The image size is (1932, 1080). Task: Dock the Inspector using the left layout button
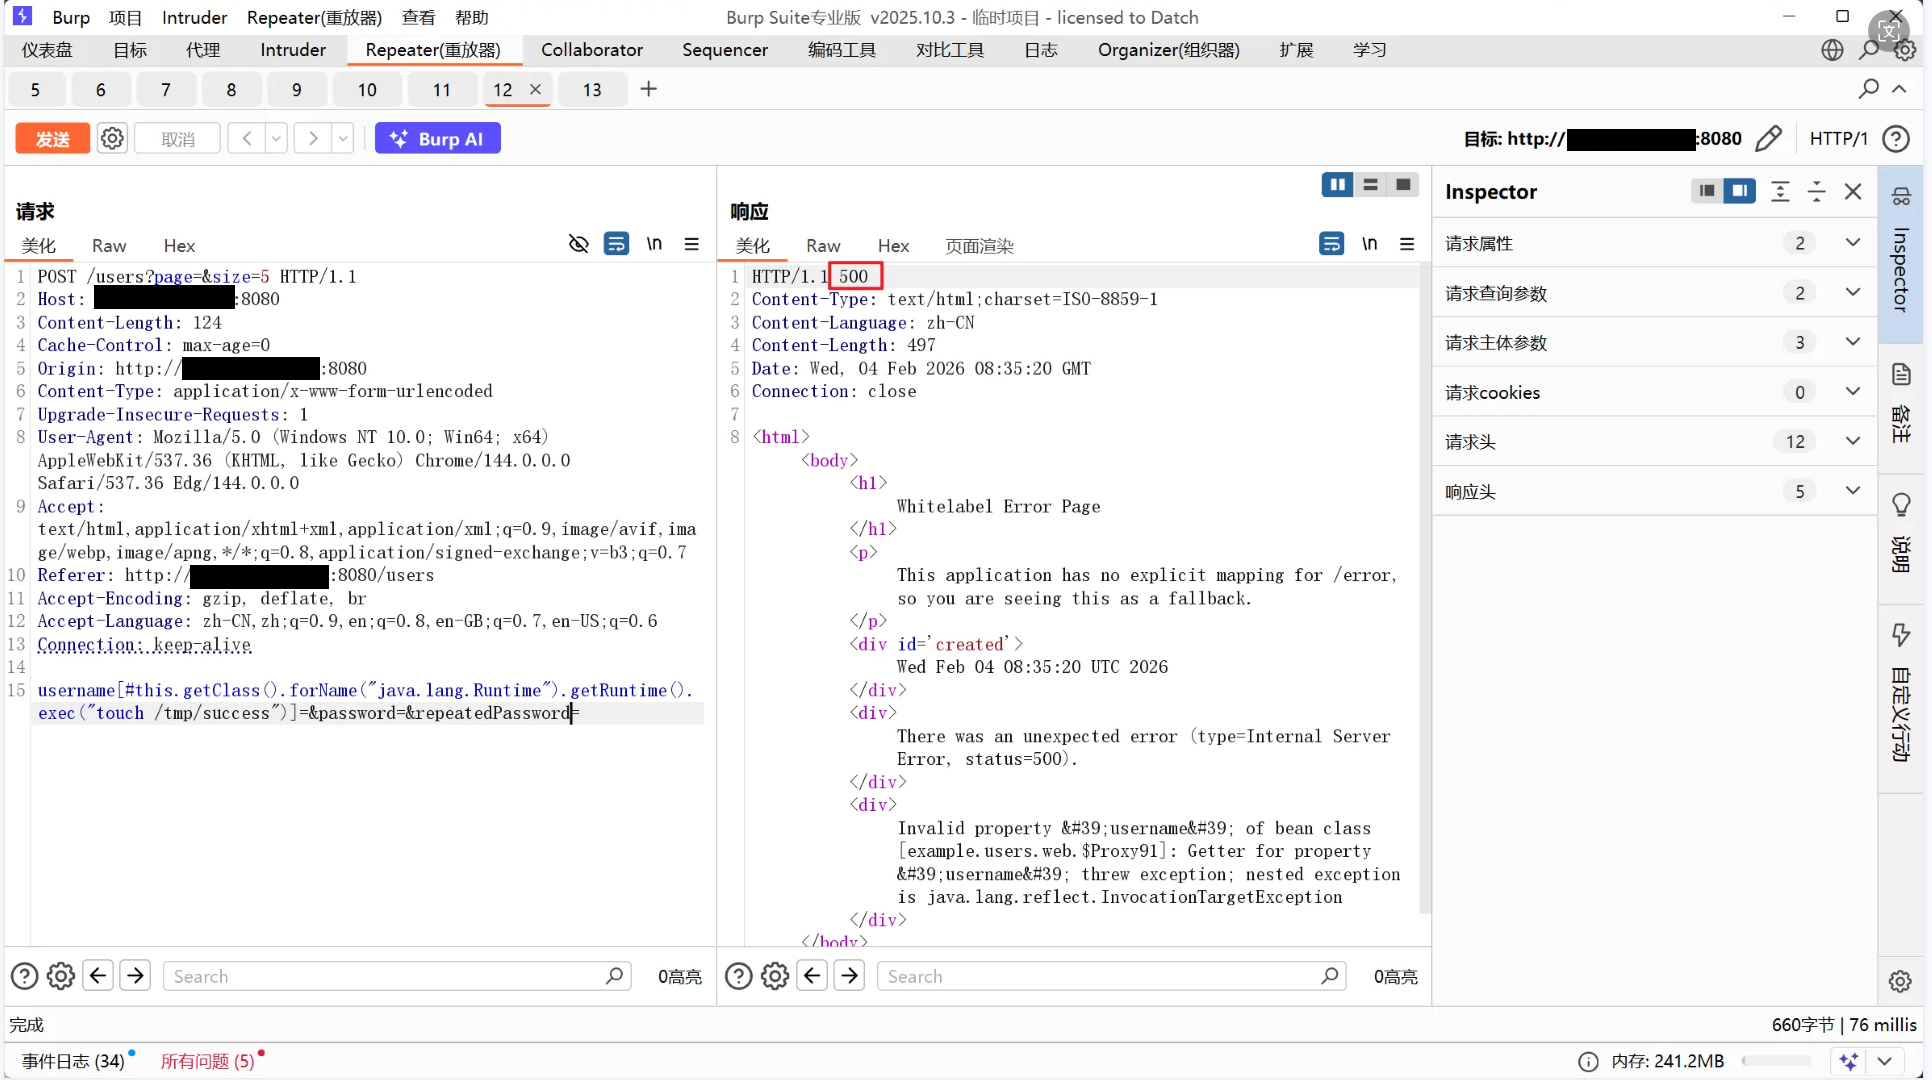tap(1707, 191)
